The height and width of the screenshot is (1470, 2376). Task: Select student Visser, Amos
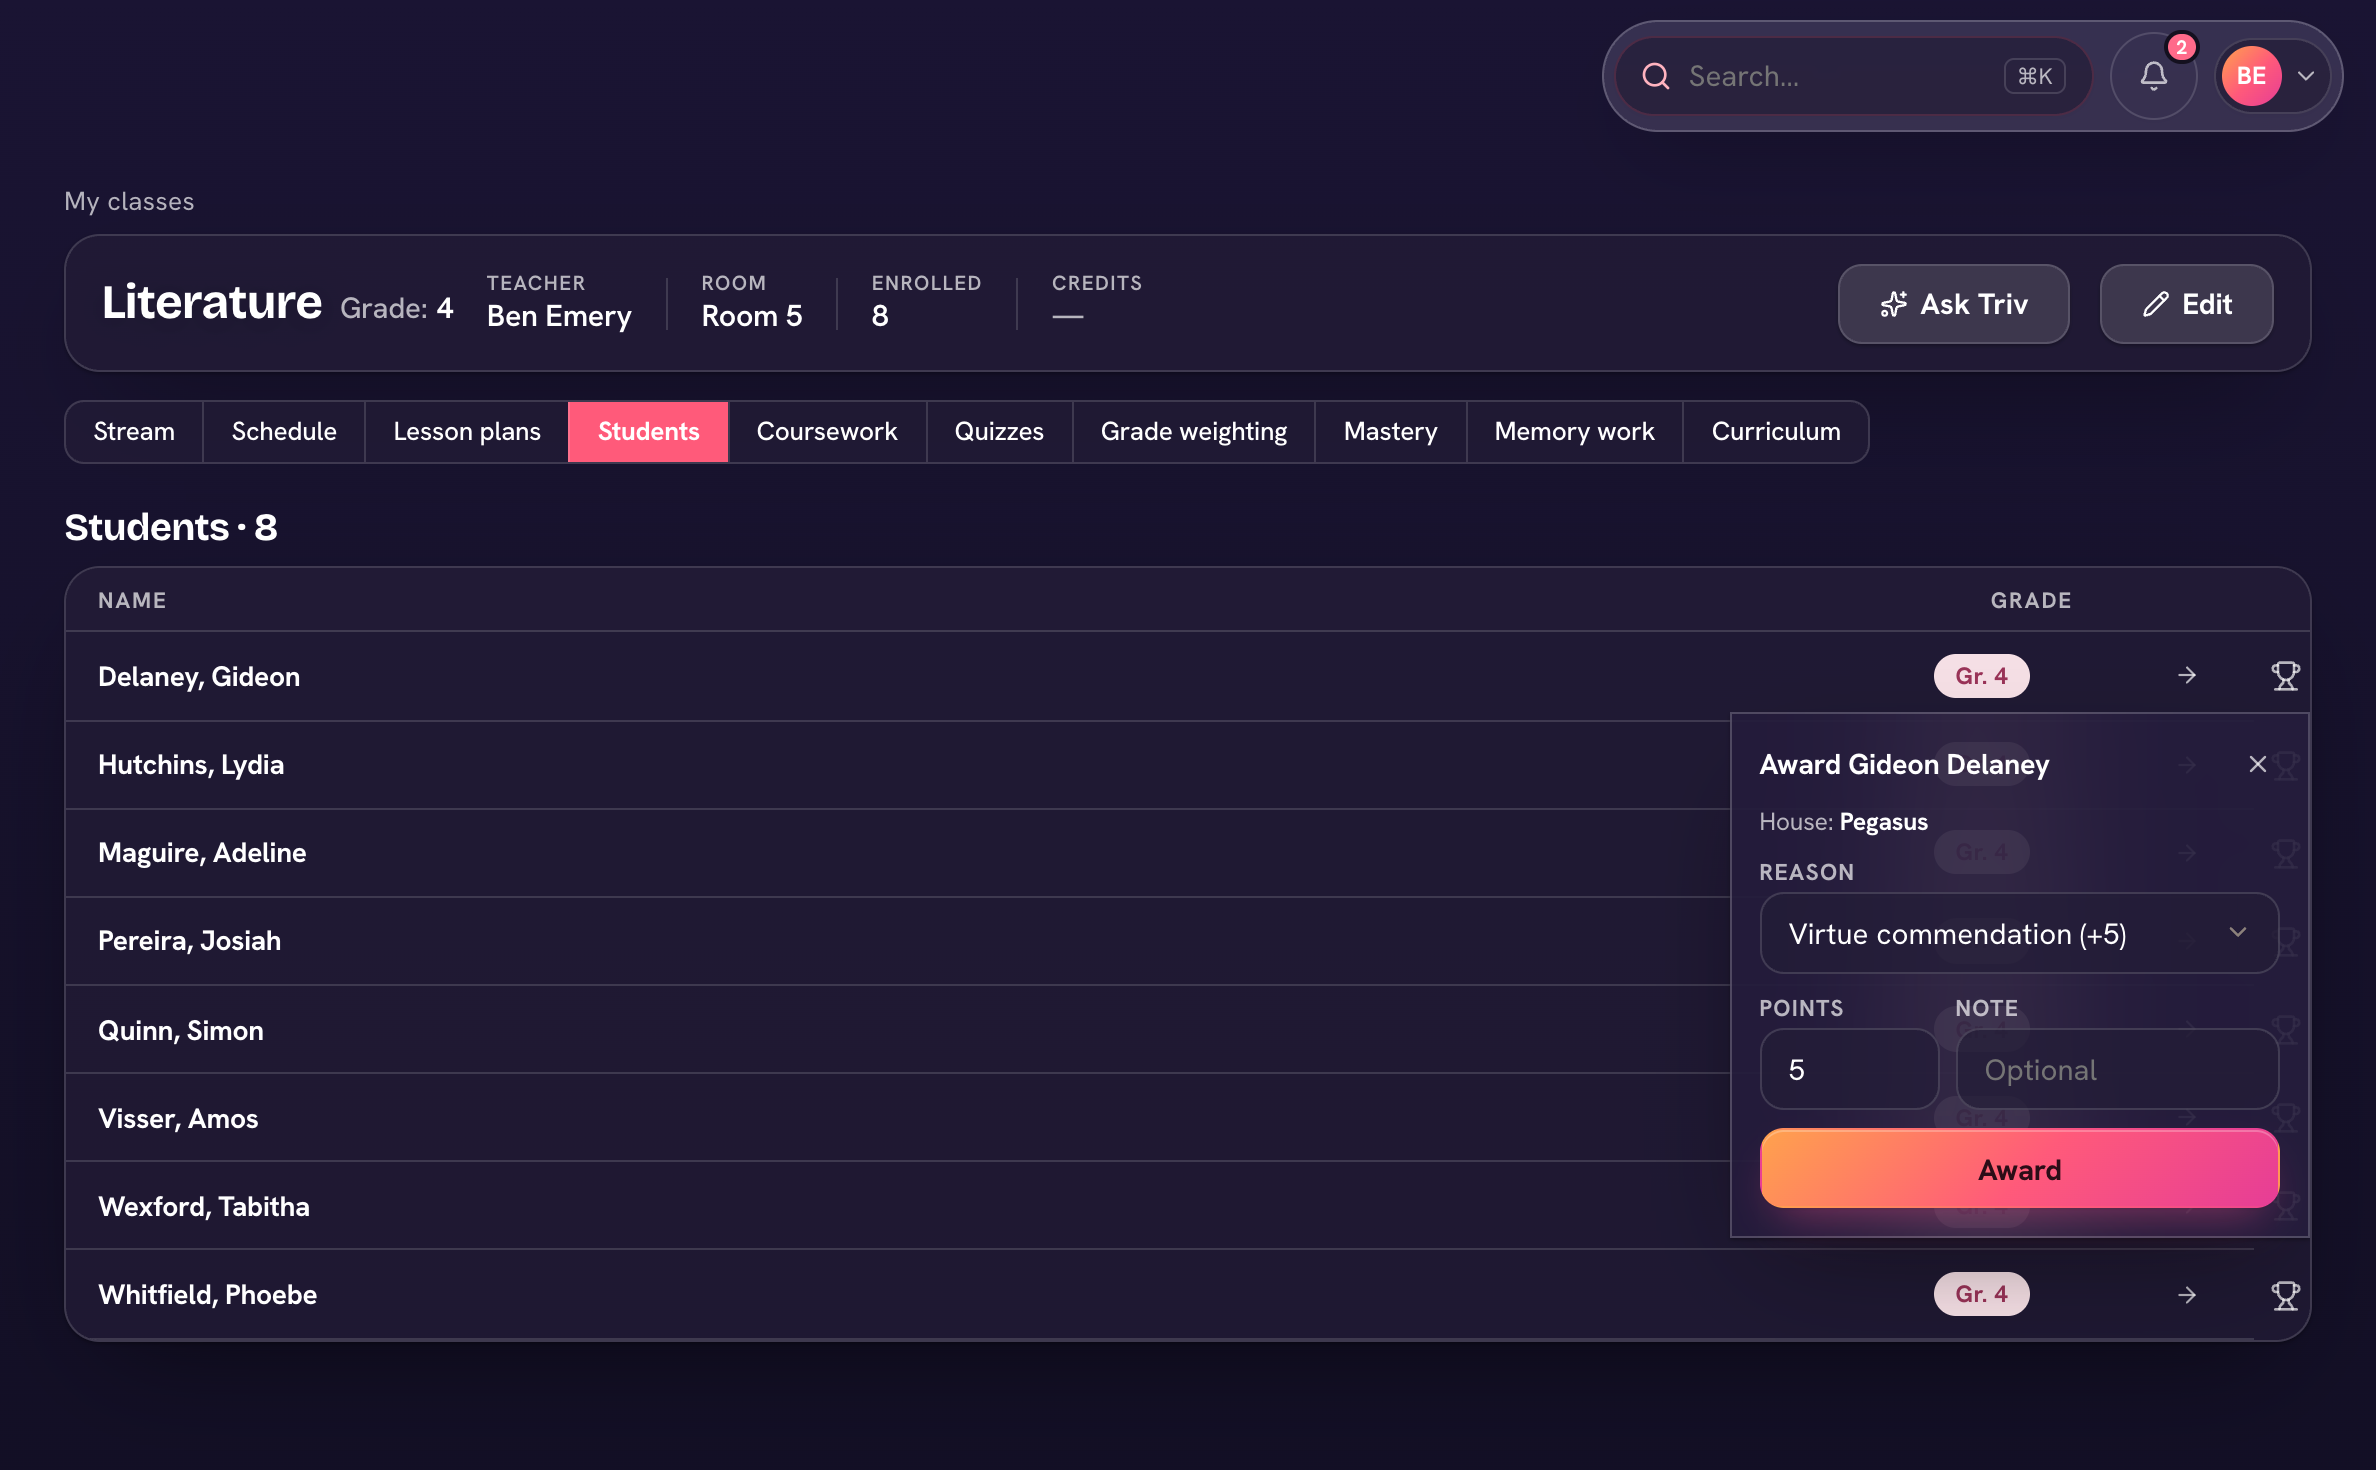click(x=178, y=1119)
